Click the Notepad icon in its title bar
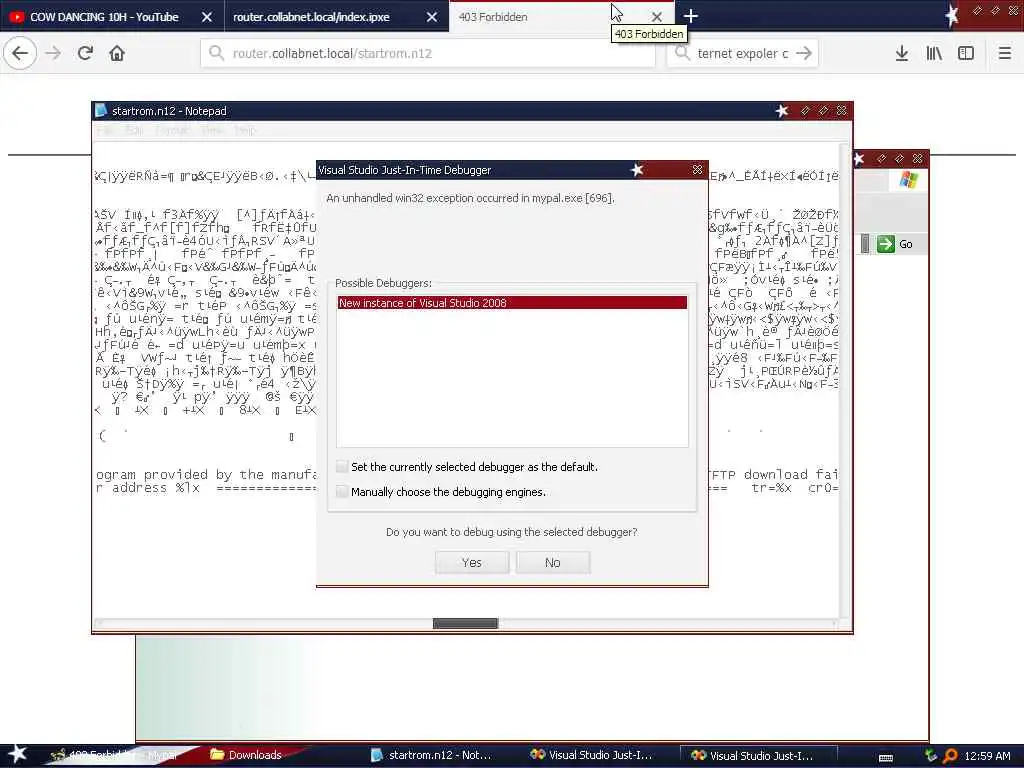This screenshot has height=768, width=1024. [x=101, y=110]
